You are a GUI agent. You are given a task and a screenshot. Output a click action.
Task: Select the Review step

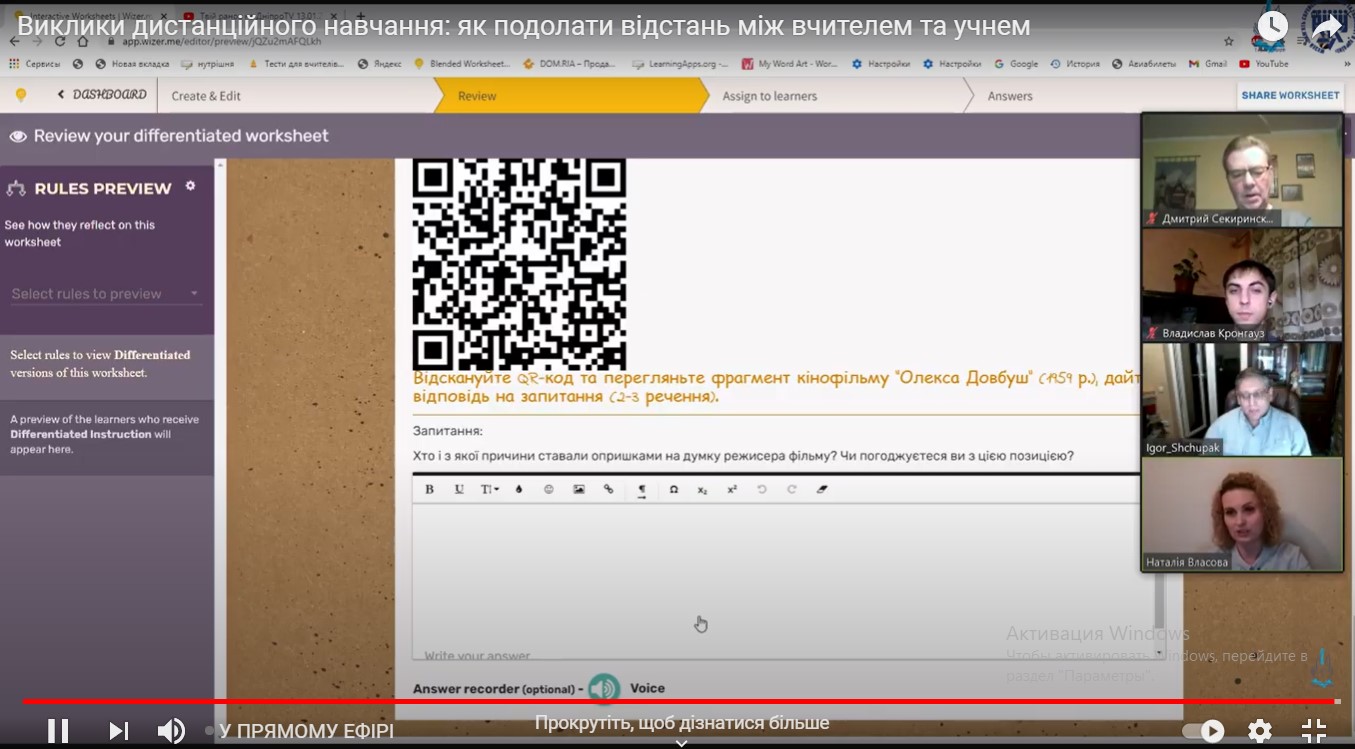(x=477, y=96)
